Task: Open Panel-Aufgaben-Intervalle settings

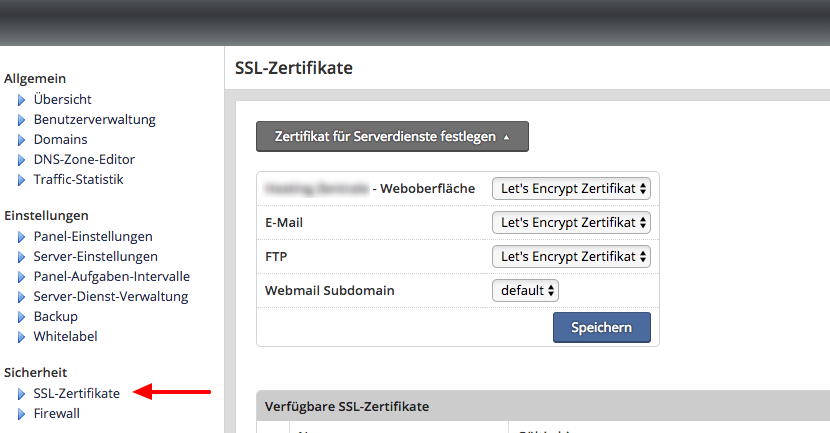Action: [x=111, y=277]
